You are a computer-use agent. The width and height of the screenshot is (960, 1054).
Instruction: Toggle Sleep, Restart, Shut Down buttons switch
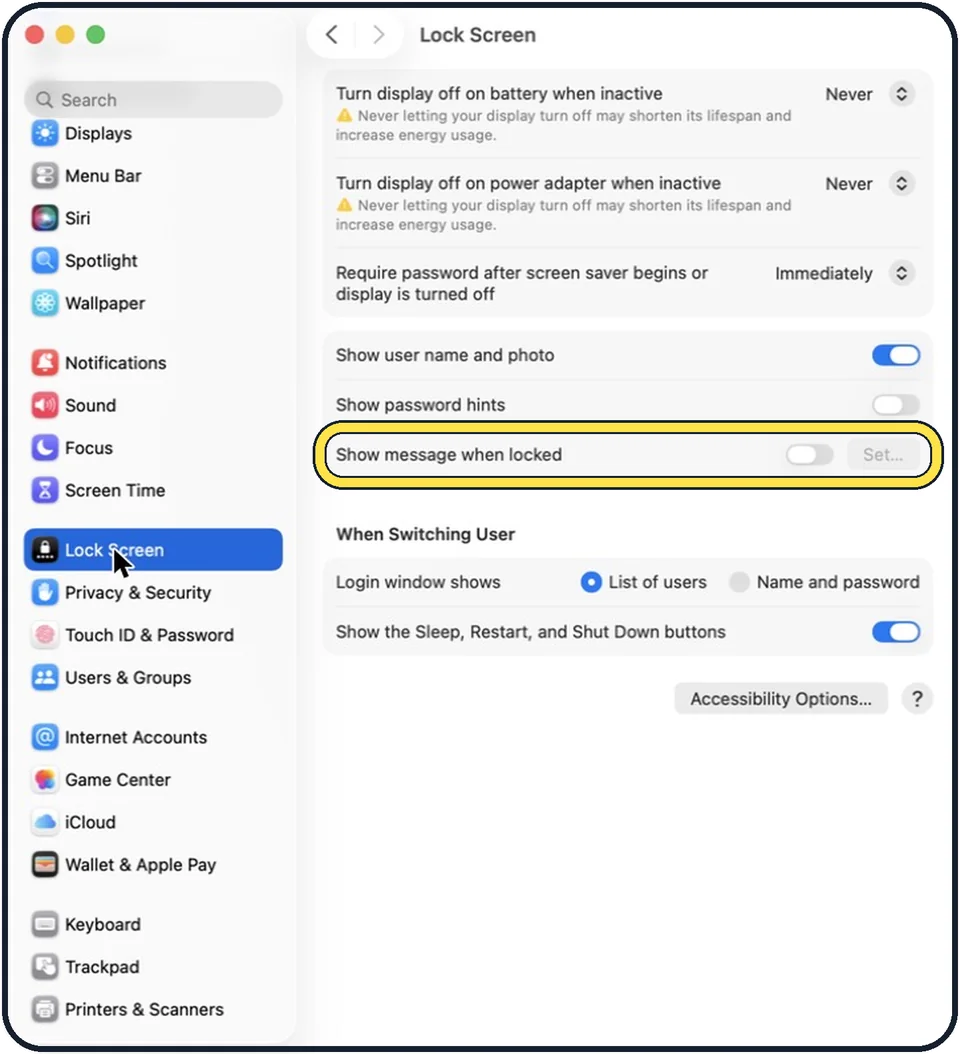[x=896, y=632]
